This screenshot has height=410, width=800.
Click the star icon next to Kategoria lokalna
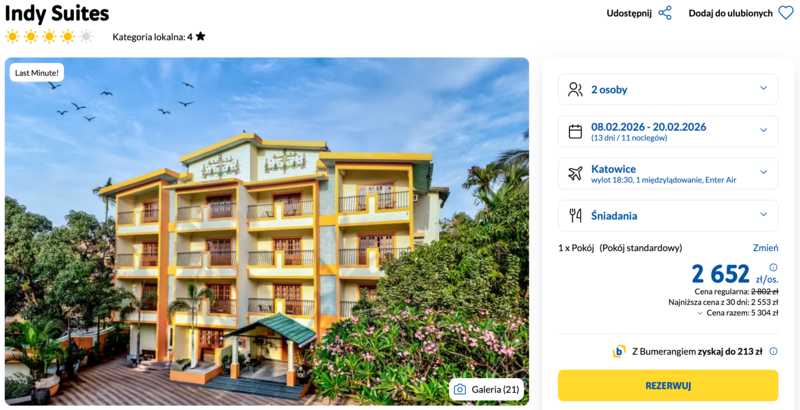pyautogui.click(x=200, y=37)
